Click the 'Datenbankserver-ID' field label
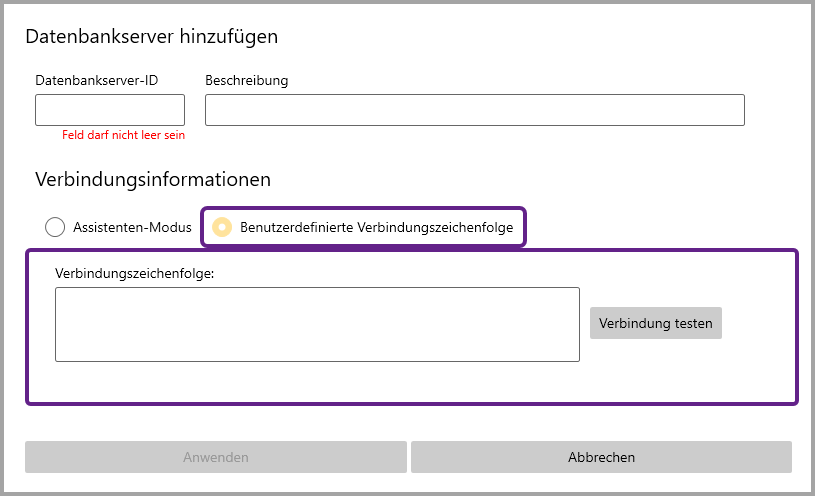815x496 pixels. click(97, 80)
